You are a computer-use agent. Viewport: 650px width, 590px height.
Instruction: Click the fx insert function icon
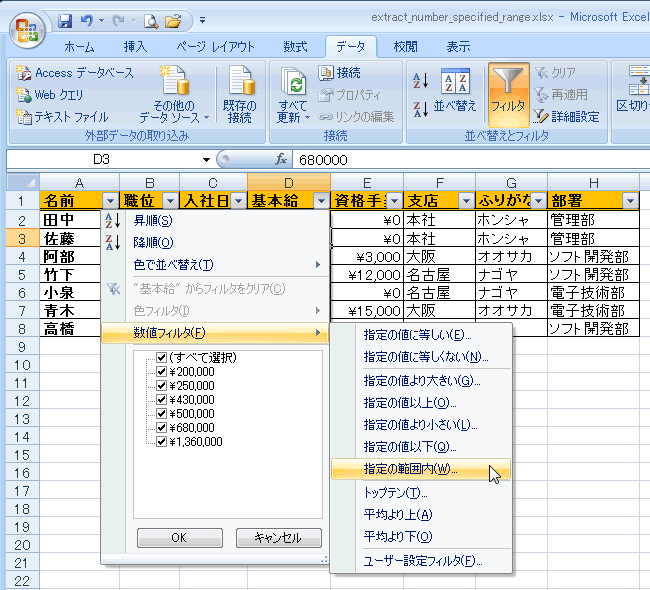pos(281,160)
